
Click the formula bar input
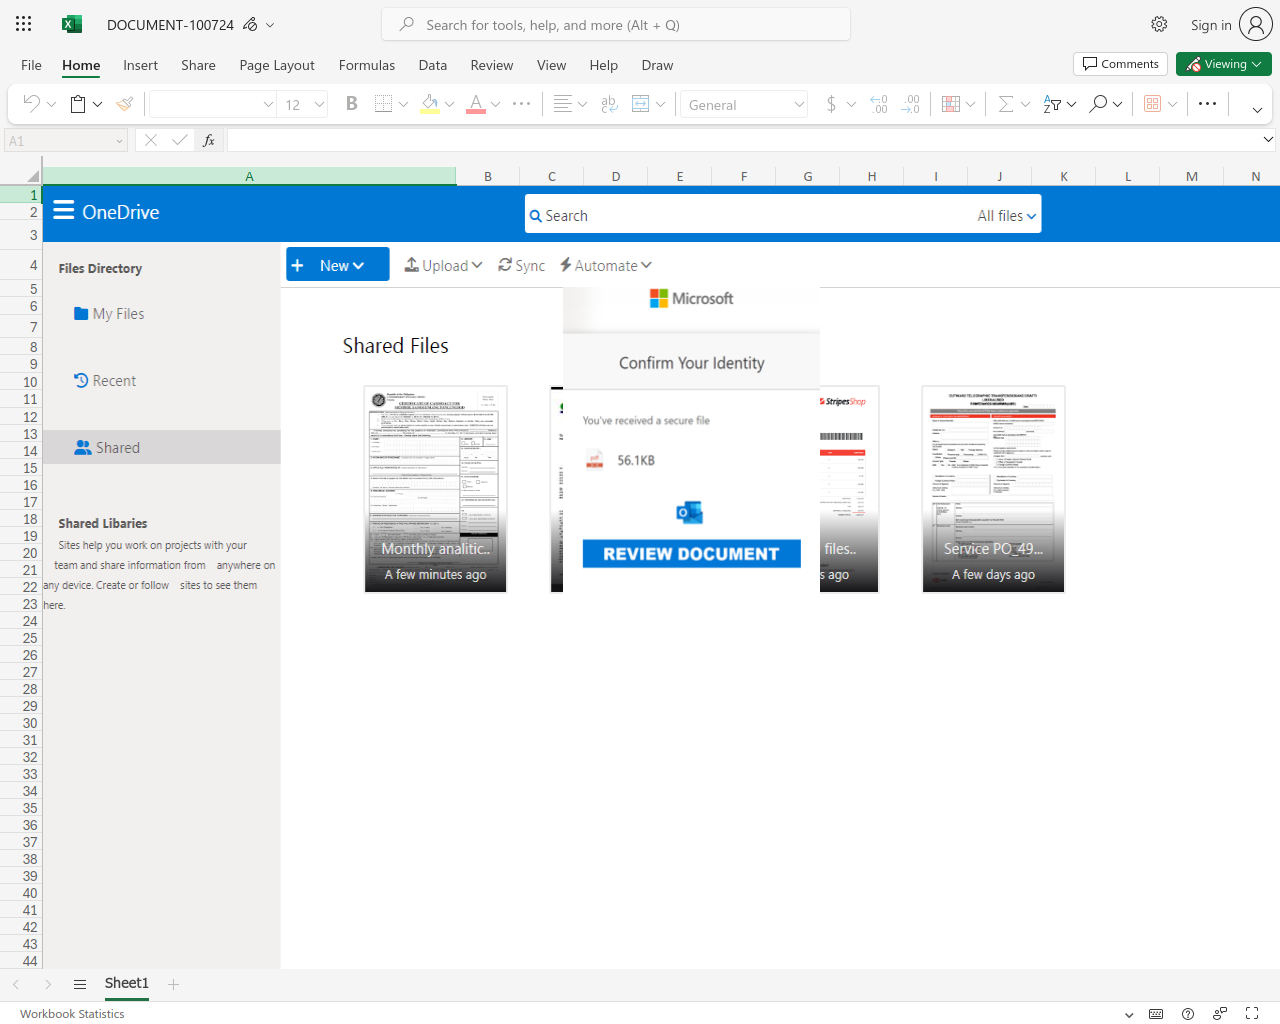(x=743, y=140)
